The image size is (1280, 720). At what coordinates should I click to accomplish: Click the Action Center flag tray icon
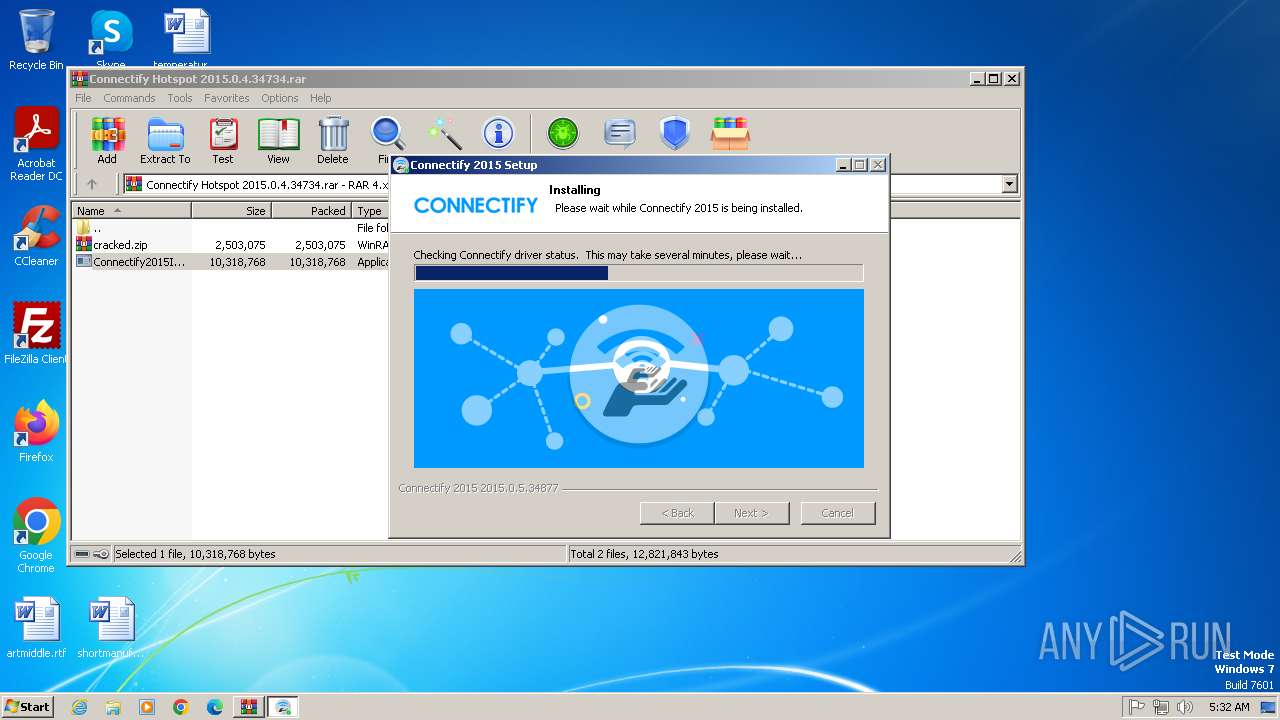tap(1136, 707)
